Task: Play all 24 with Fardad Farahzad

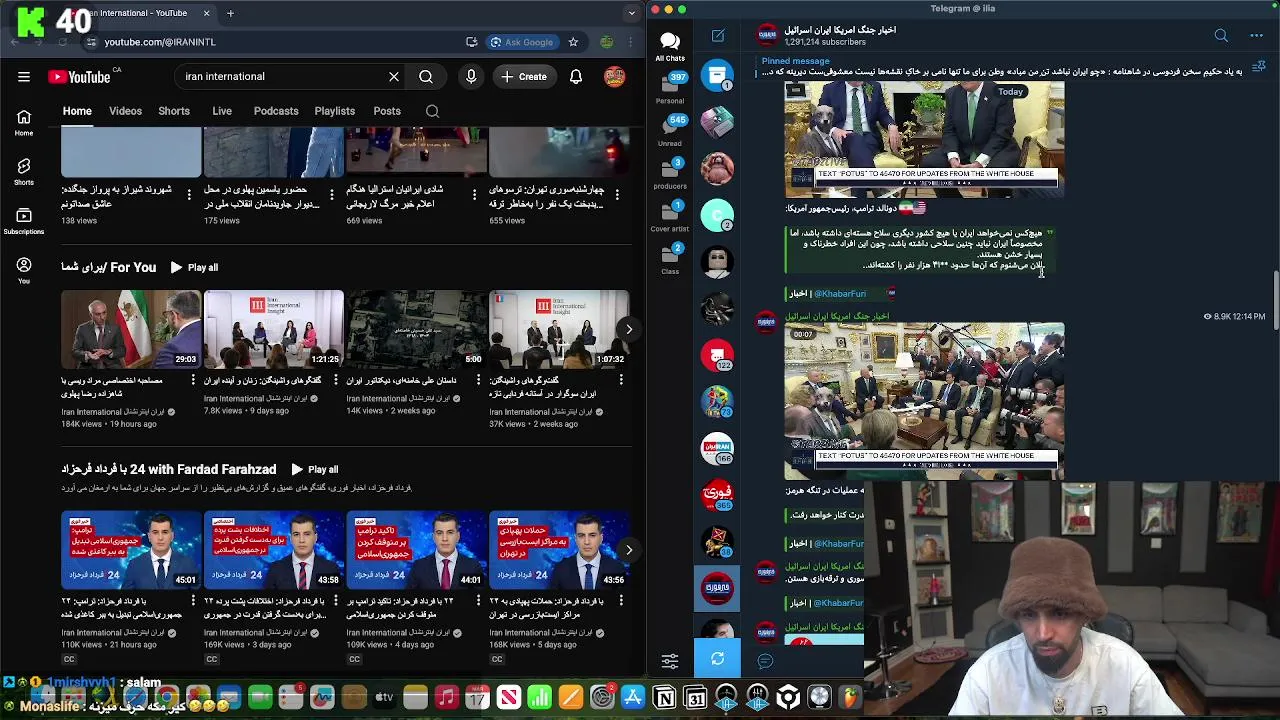Action: [314, 469]
